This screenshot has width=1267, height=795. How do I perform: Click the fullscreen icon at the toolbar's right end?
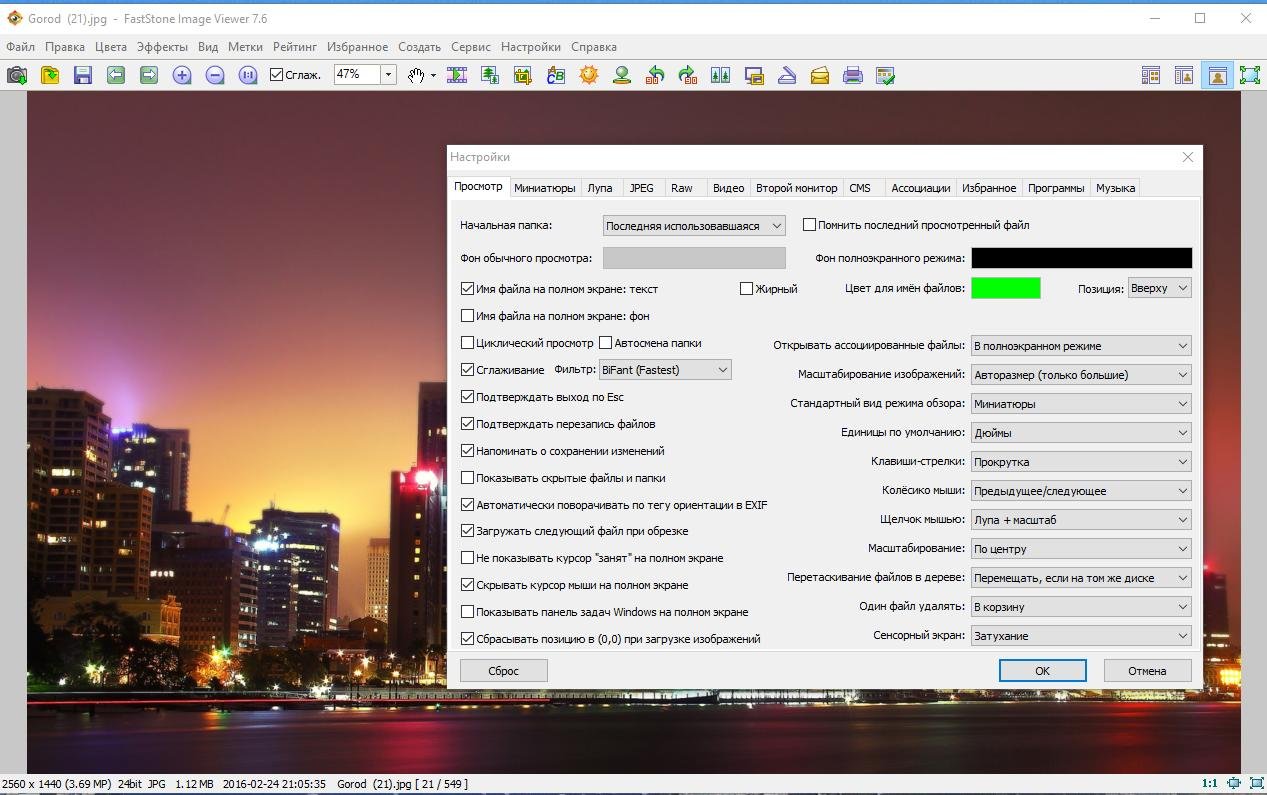[x=1250, y=75]
